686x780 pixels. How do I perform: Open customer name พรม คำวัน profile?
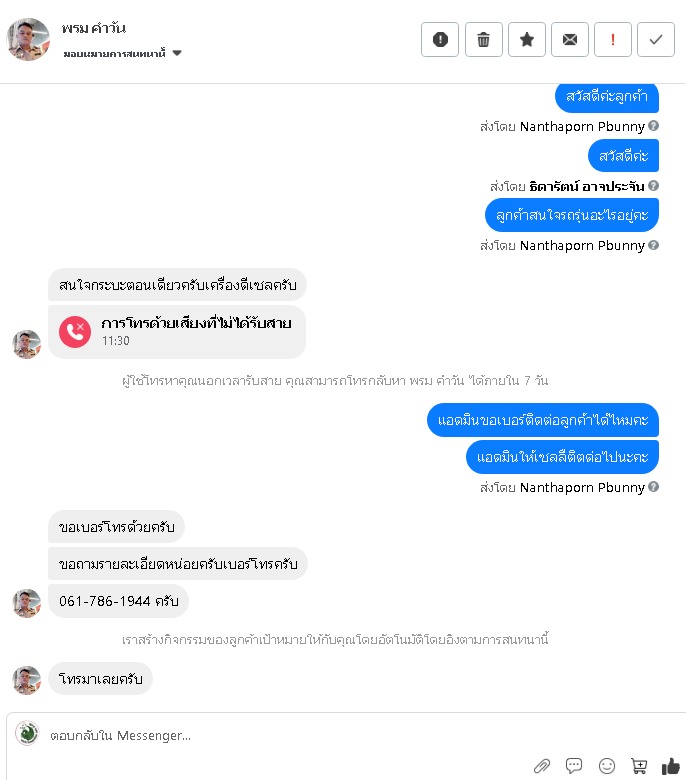click(x=94, y=28)
